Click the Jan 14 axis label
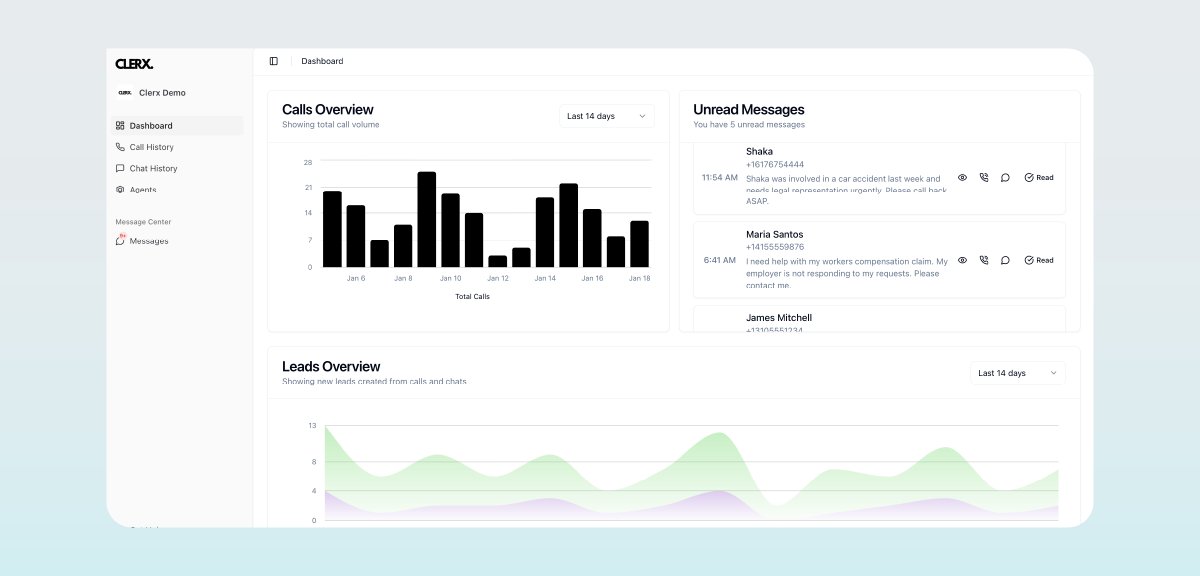Viewport: 1200px width, 576px height. point(545,278)
